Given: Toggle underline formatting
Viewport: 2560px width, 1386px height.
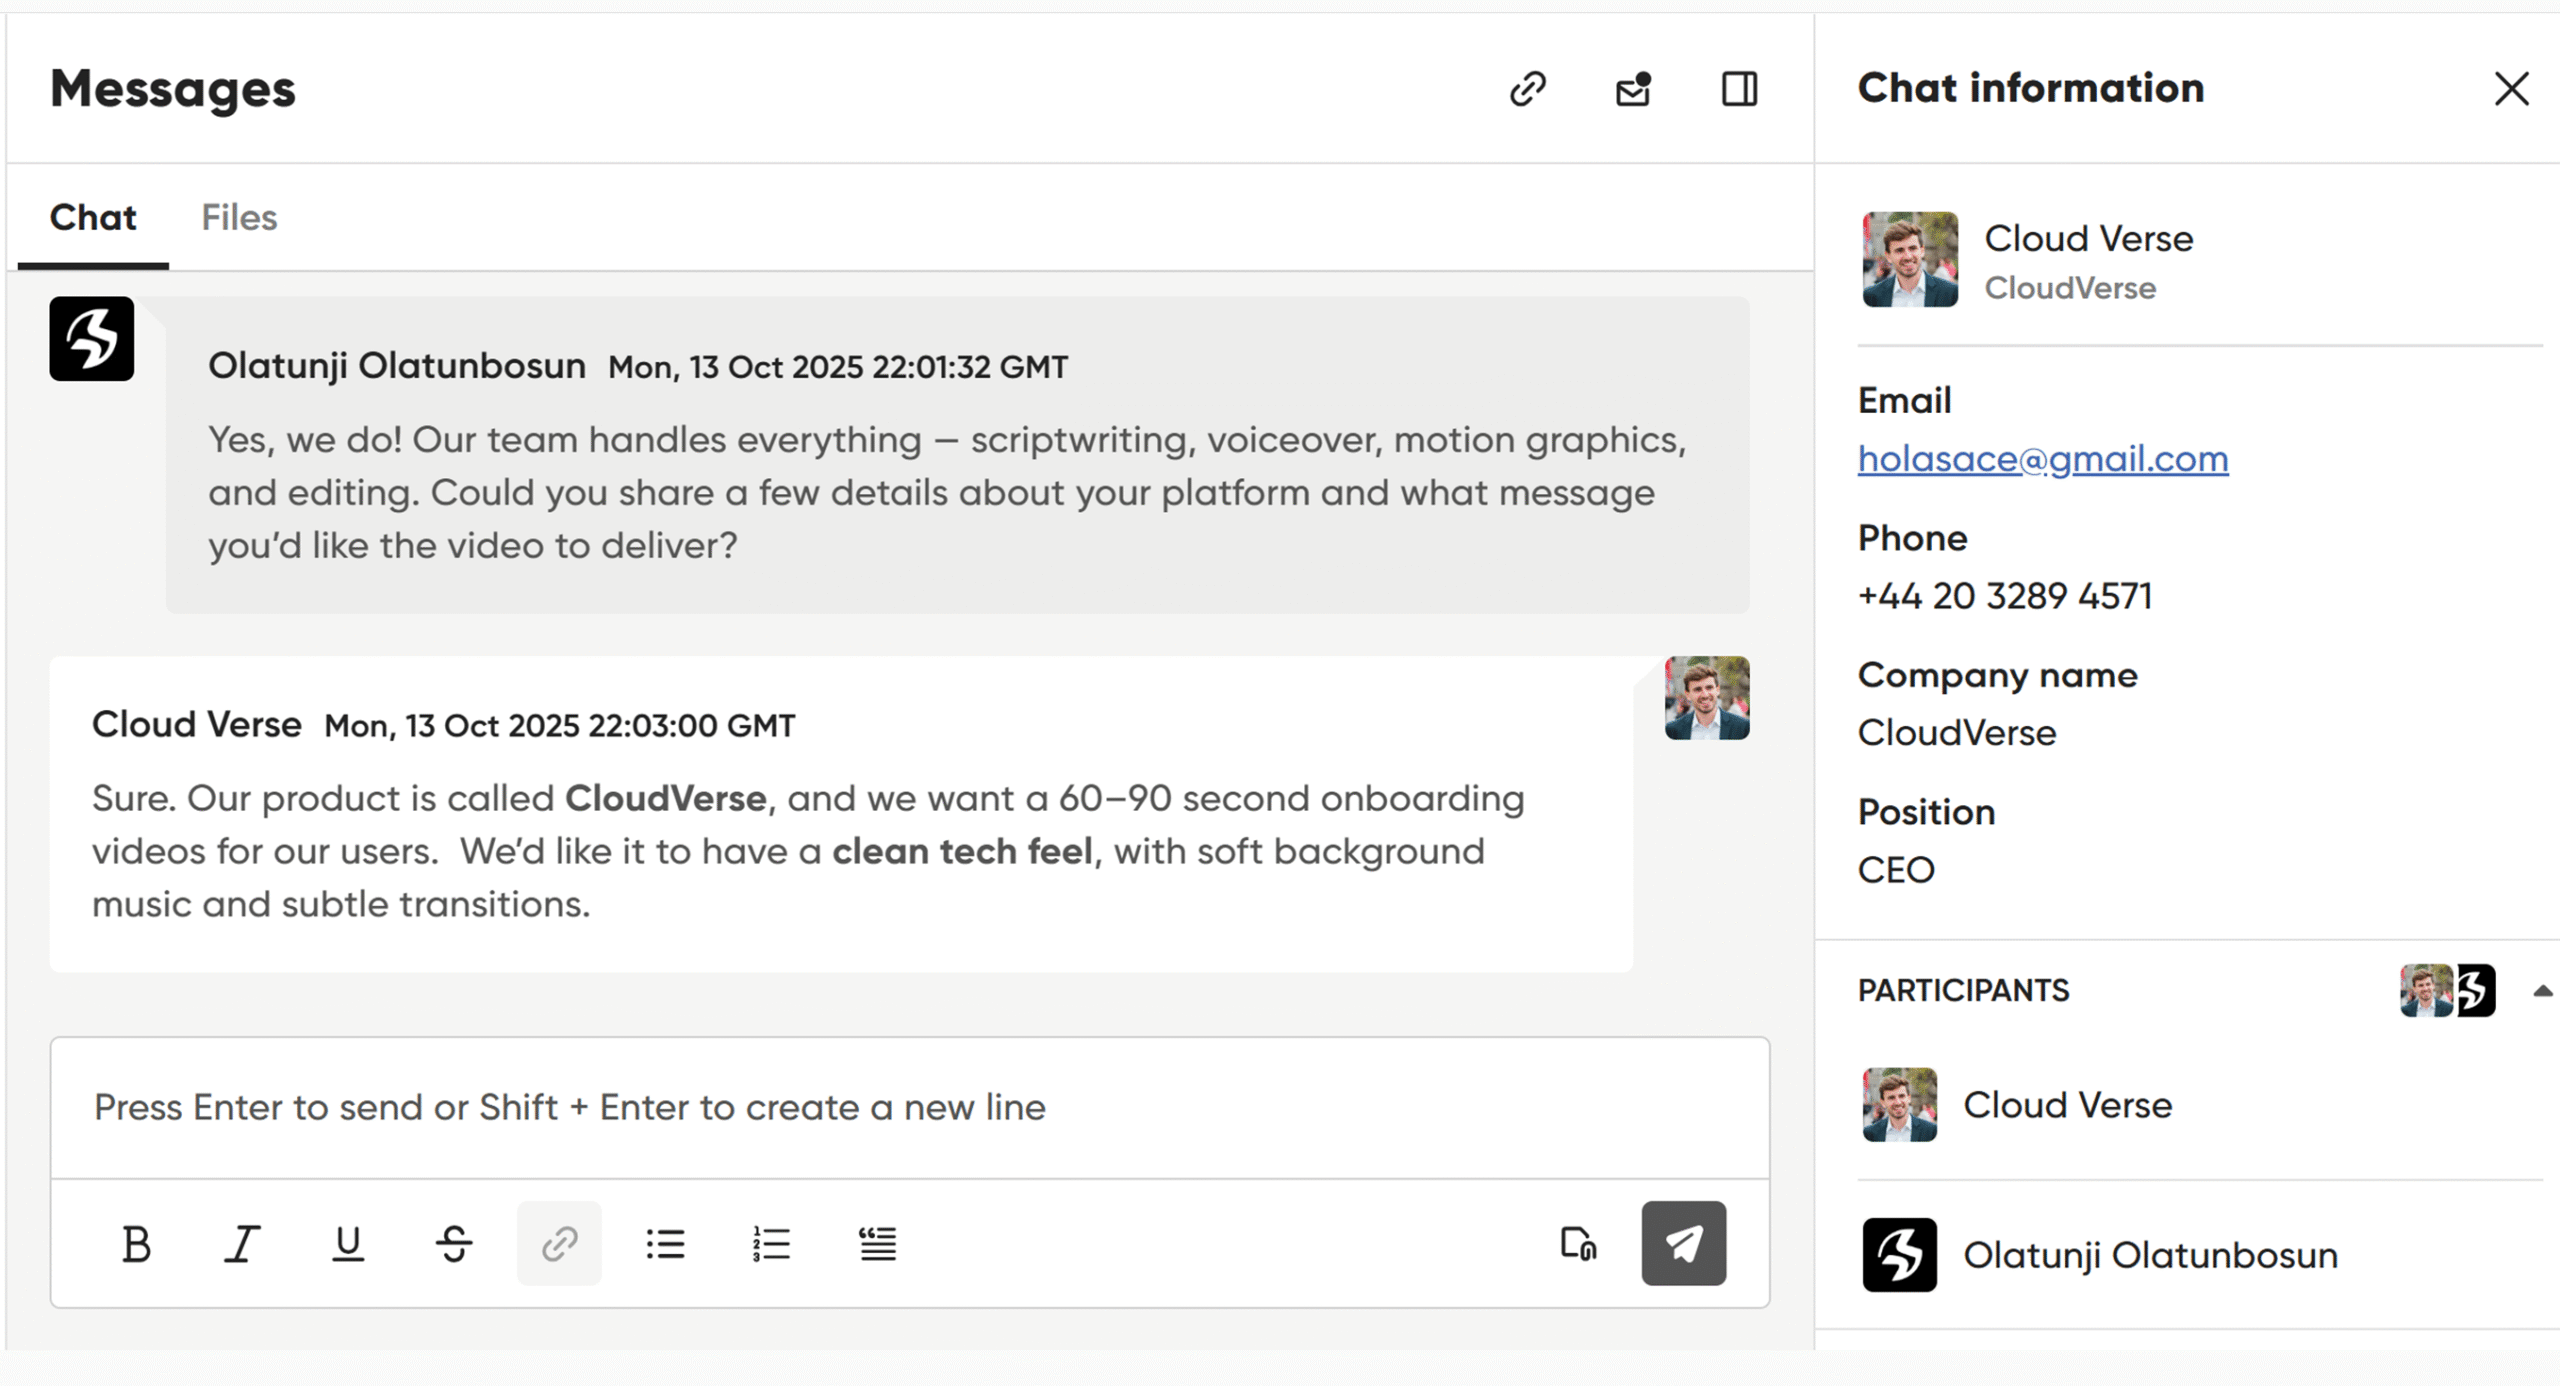Looking at the screenshot, I should pos(347,1244).
